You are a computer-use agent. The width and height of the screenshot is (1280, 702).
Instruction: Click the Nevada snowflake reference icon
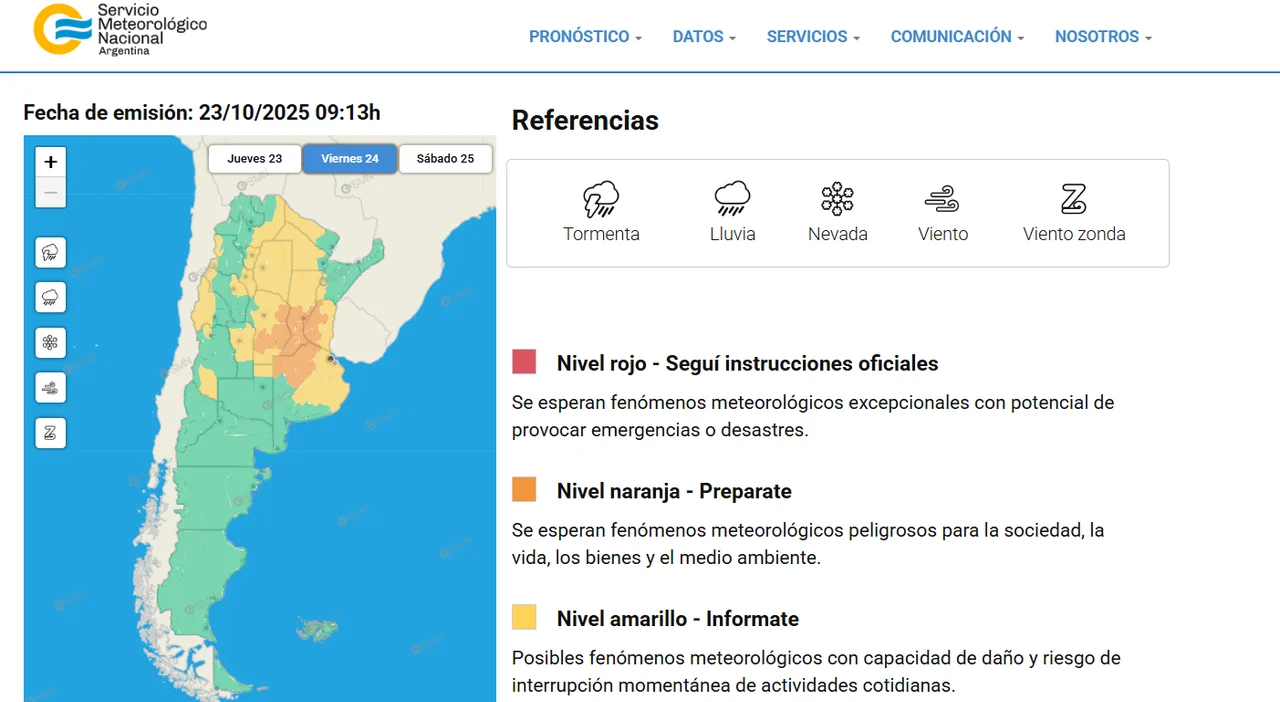point(837,200)
